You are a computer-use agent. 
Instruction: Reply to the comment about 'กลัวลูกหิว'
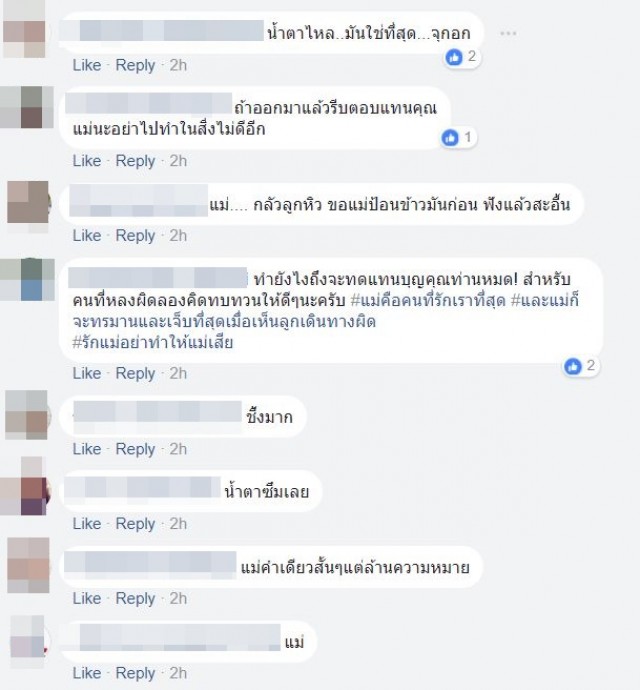(x=135, y=236)
